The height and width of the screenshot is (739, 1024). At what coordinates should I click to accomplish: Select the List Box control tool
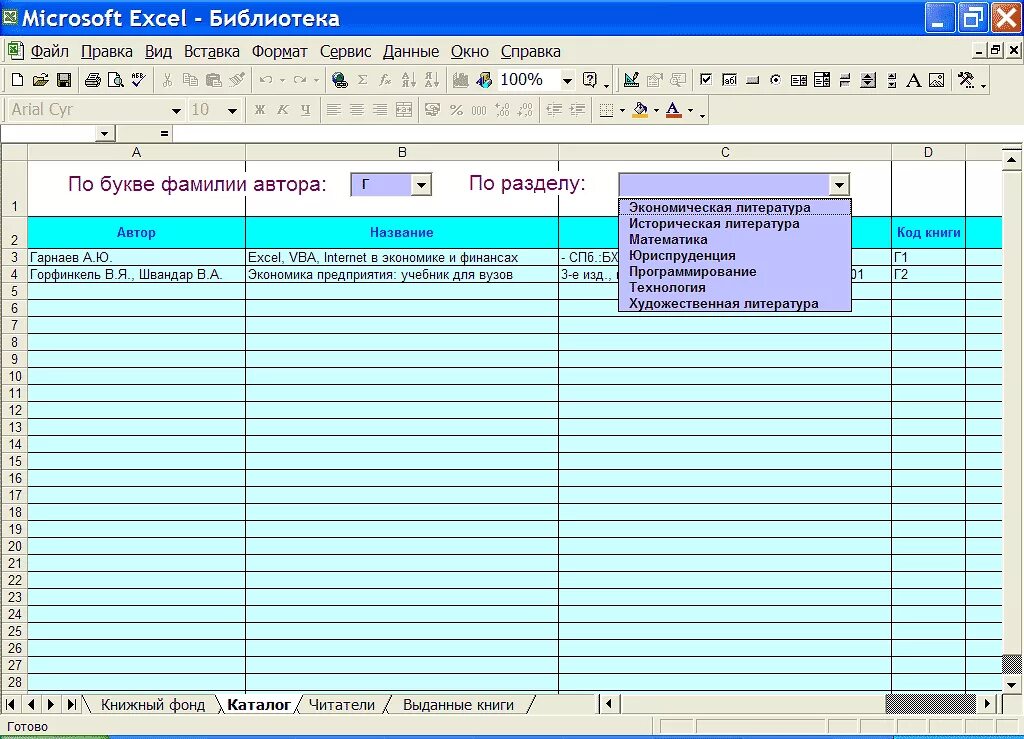pos(799,80)
